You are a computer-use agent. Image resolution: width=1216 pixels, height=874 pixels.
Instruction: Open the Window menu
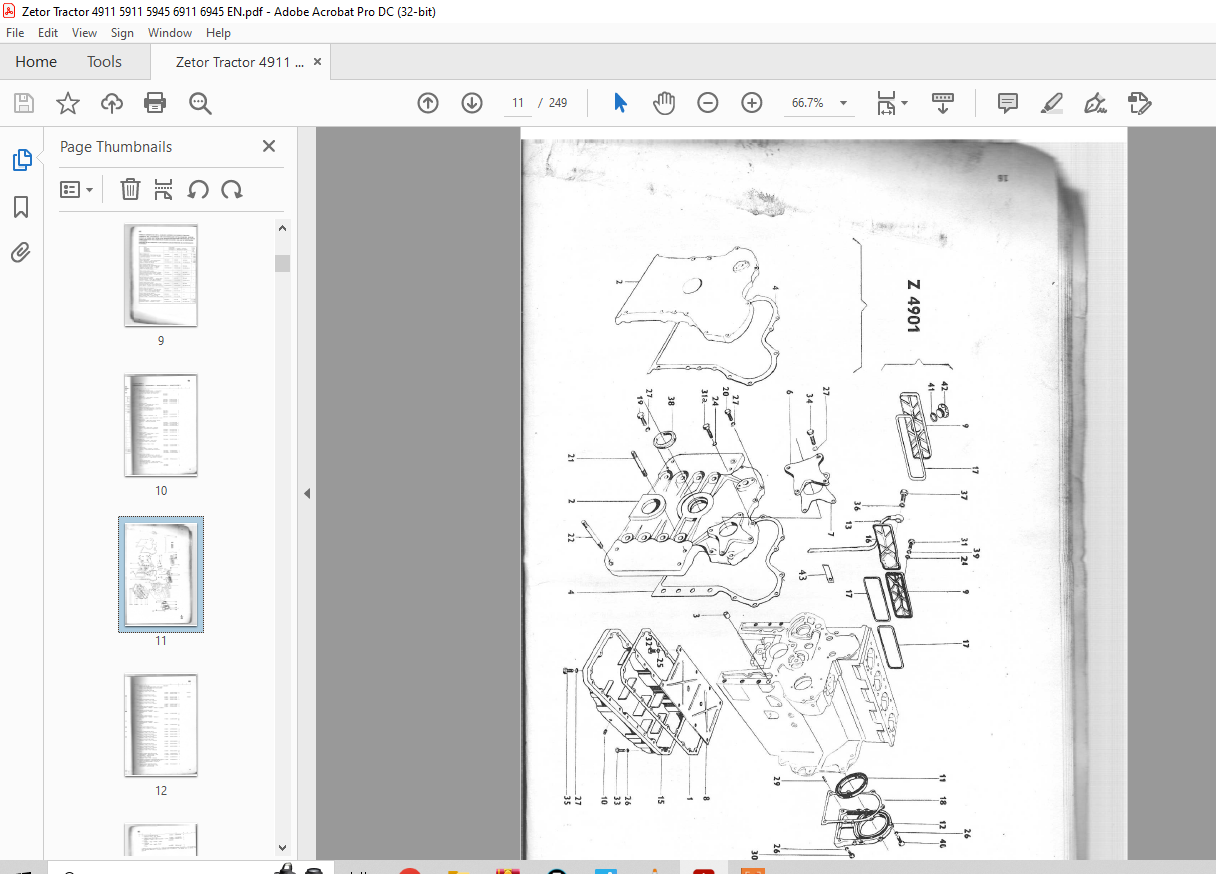pos(170,33)
